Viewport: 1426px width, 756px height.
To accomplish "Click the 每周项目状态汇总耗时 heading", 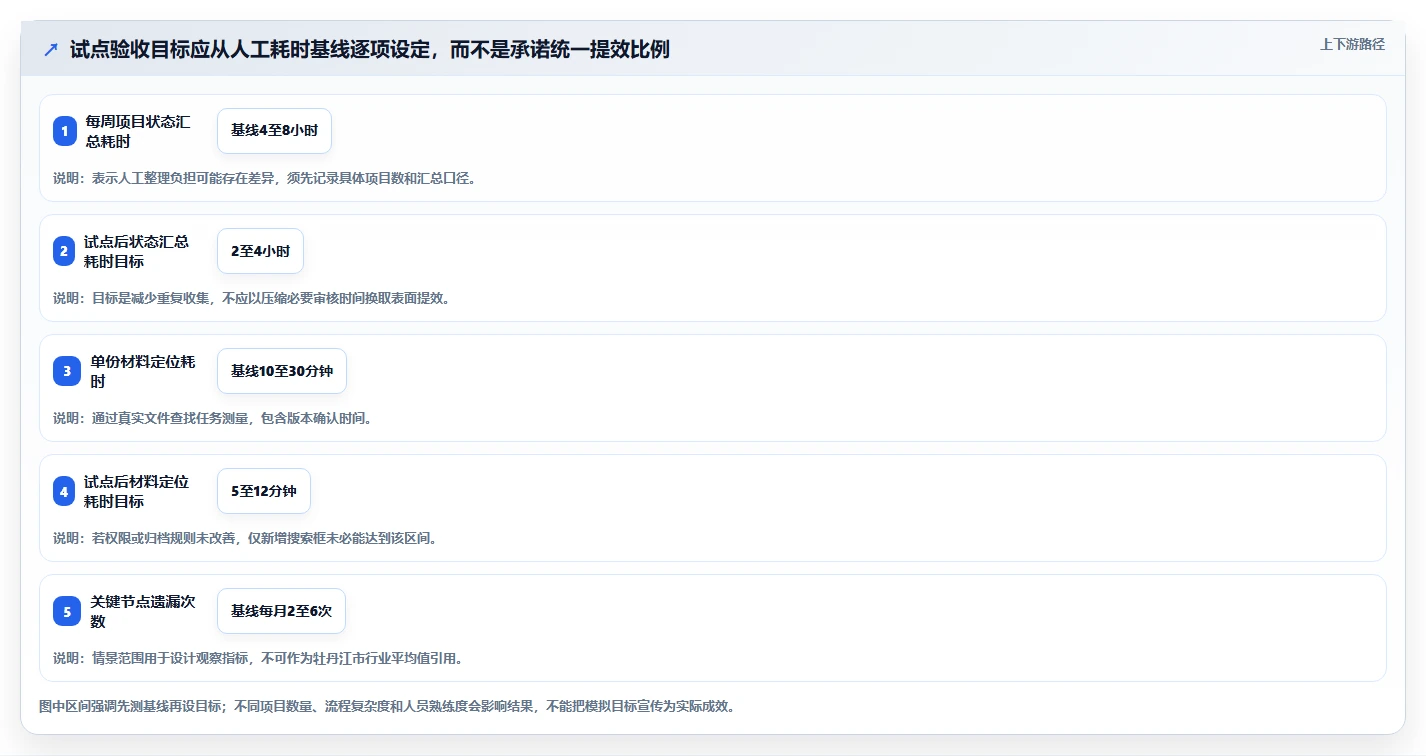I will [x=138, y=131].
